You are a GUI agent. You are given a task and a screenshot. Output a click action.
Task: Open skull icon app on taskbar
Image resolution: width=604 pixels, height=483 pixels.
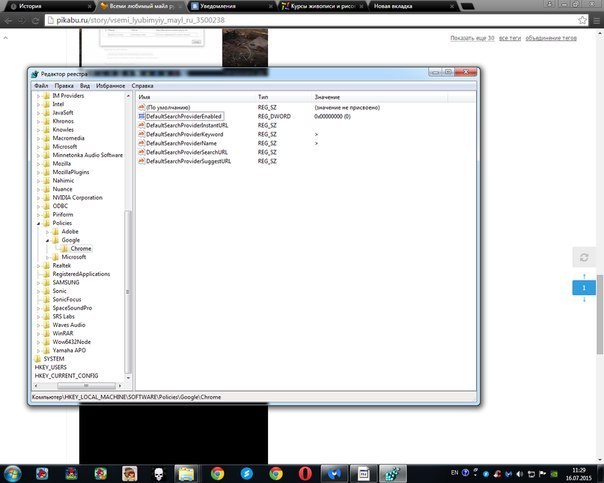coord(158,474)
